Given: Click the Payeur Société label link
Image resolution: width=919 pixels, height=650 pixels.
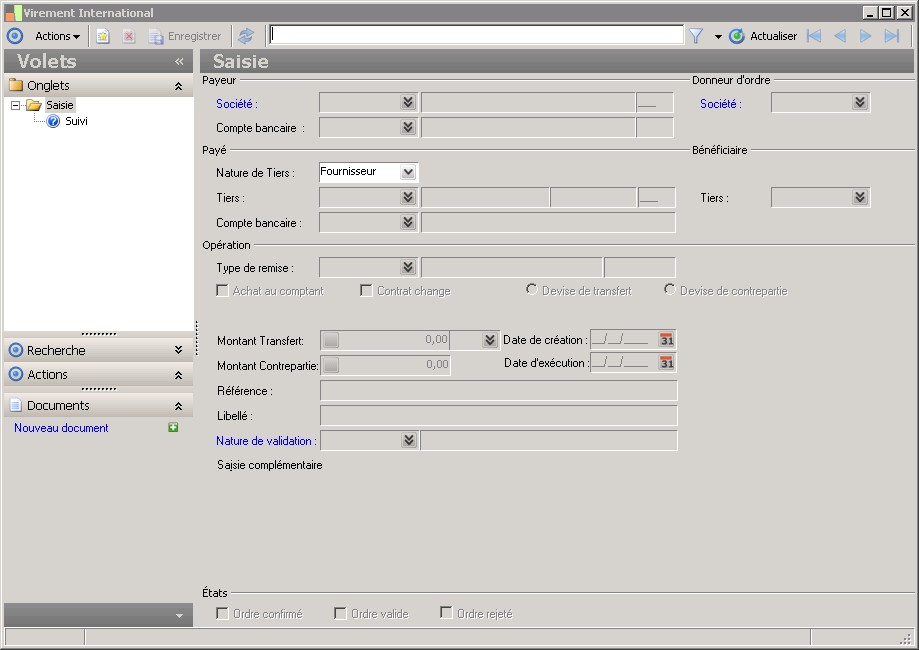Looking at the screenshot, I should [237, 104].
